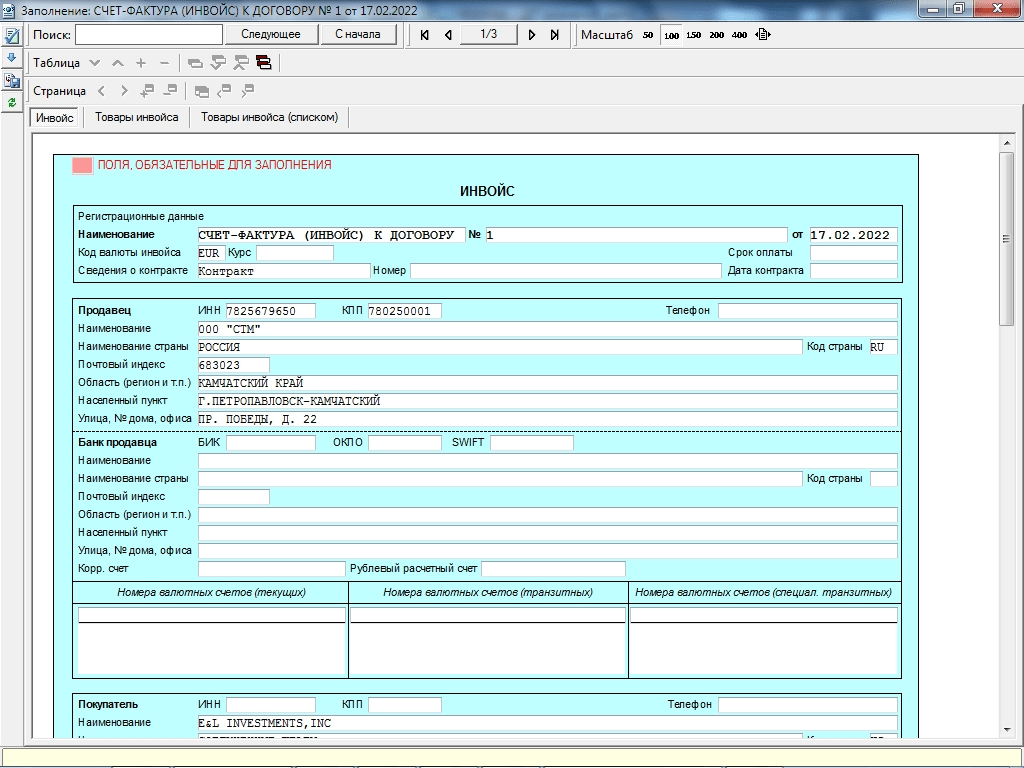Viewport: 1024px width, 768px height.
Task: Click the green refresh sidebar icon
Action: pyautogui.click(x=12, y=103)
